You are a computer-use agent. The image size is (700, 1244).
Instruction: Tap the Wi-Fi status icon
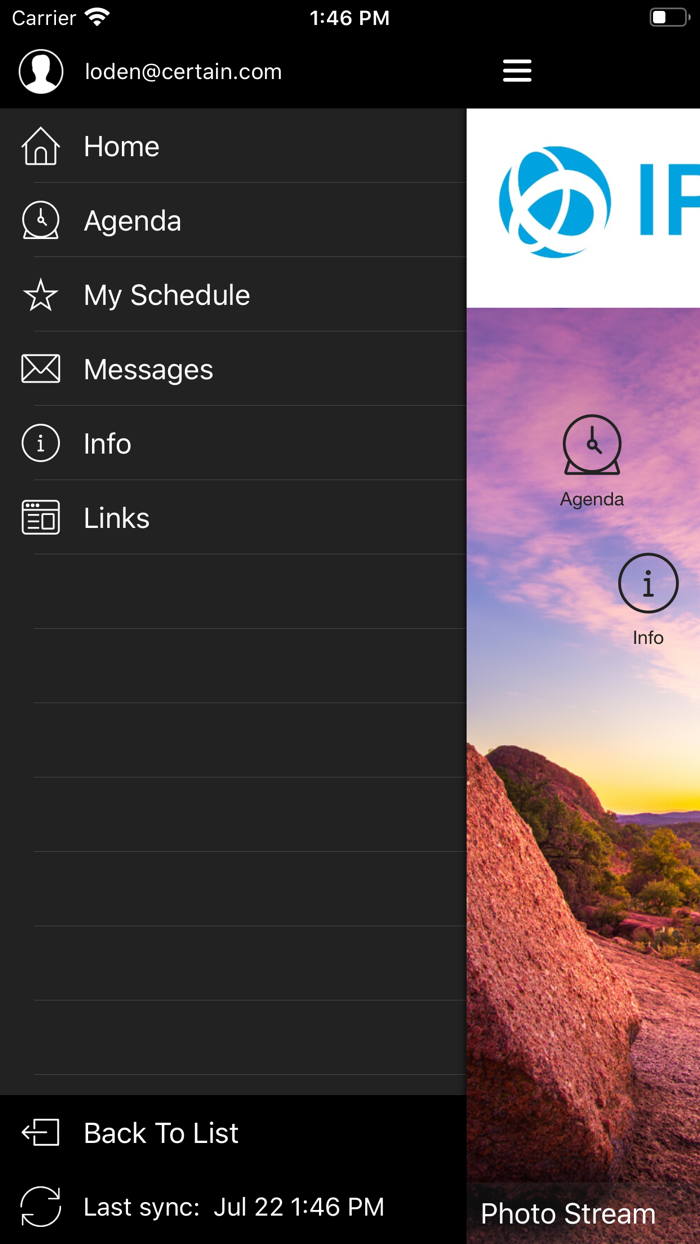(x=98, y=18)
